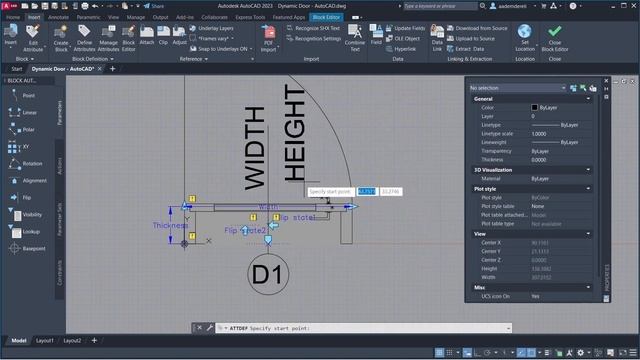Open Manage Attributes tool
Screen dimensions: 640x360
[108, 38]
